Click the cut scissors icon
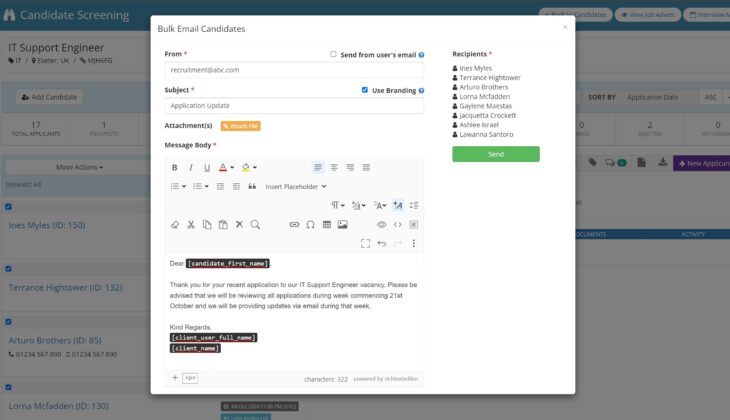Image resolution: width=730 pixels, height=420 pixels. [x=191, y=225]
